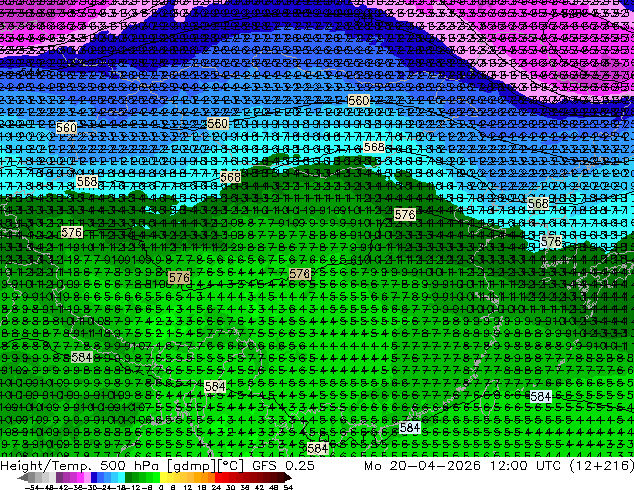Click the '[°C]' temperature unit label

tap(230, 466)
